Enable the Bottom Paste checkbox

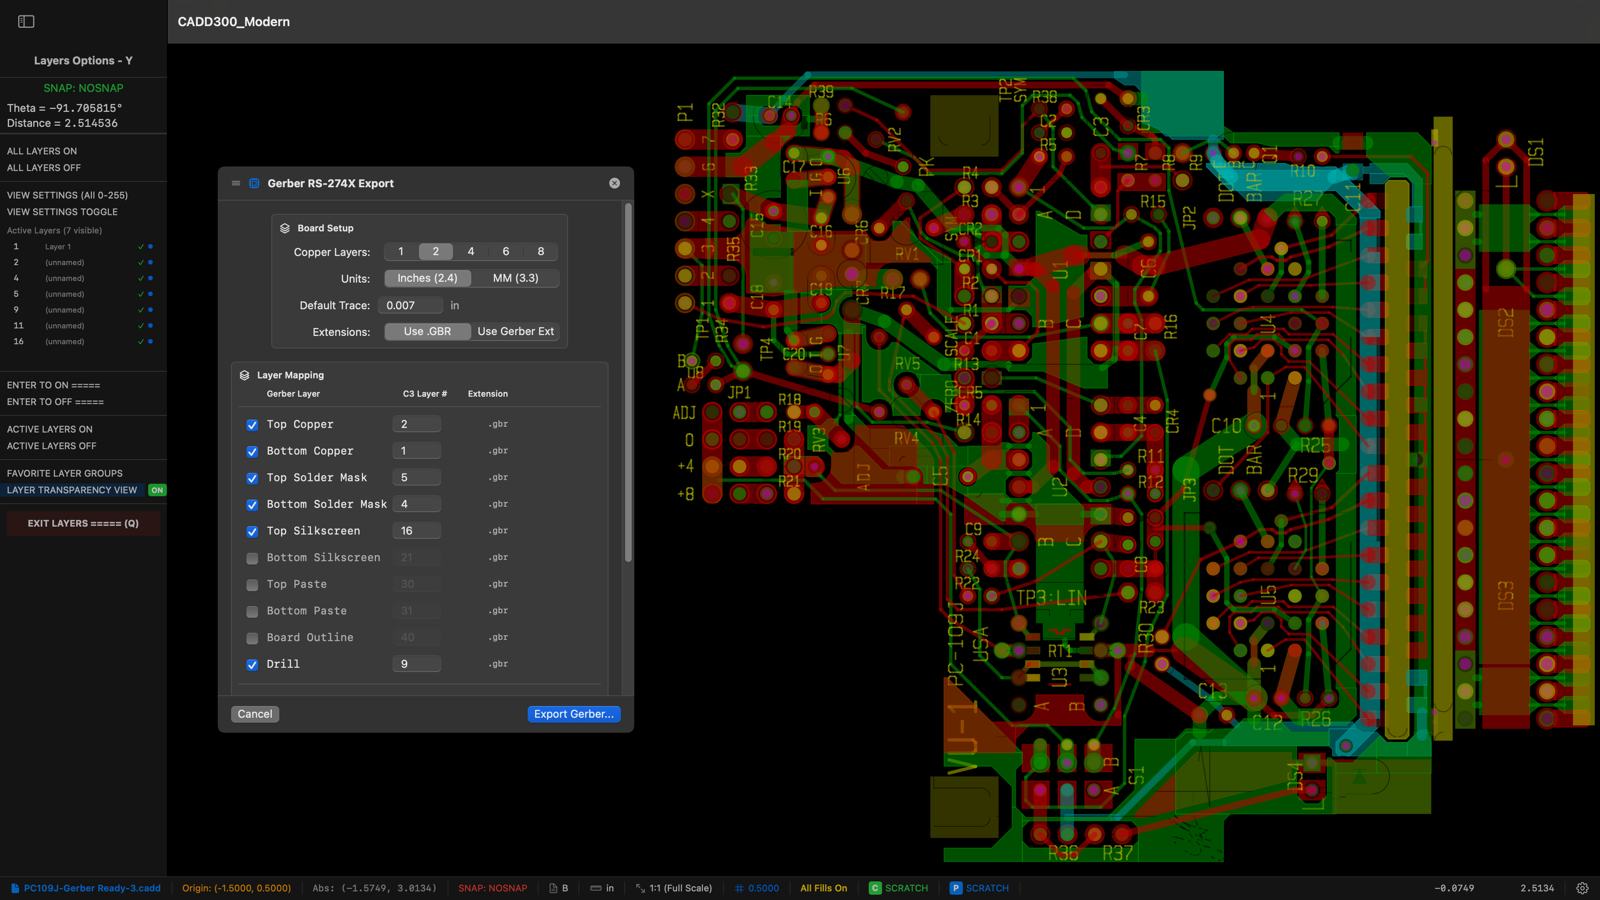click(x=252, y=611)
